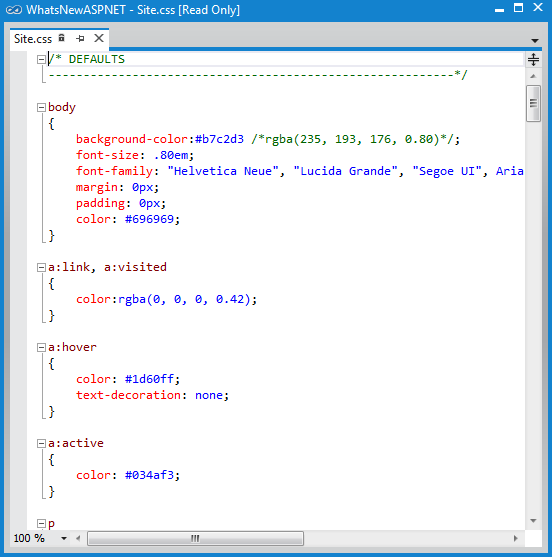Click the #1d60ff color value

(x=149, y=379)
